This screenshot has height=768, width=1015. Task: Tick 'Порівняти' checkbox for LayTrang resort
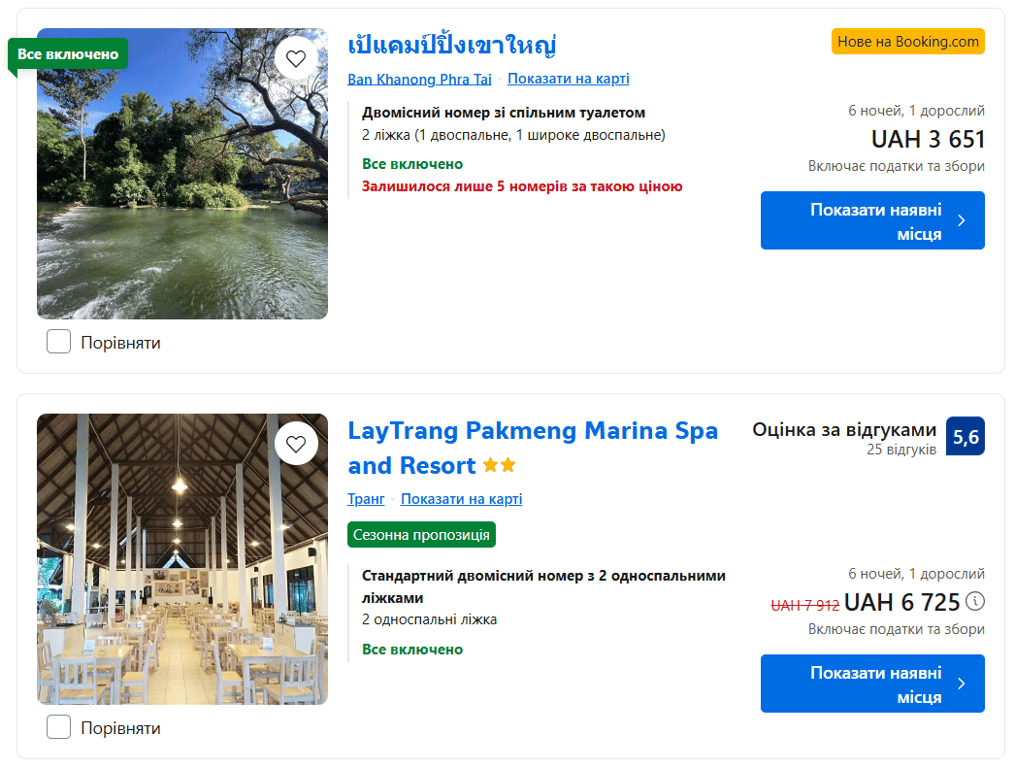pos(59,727)
